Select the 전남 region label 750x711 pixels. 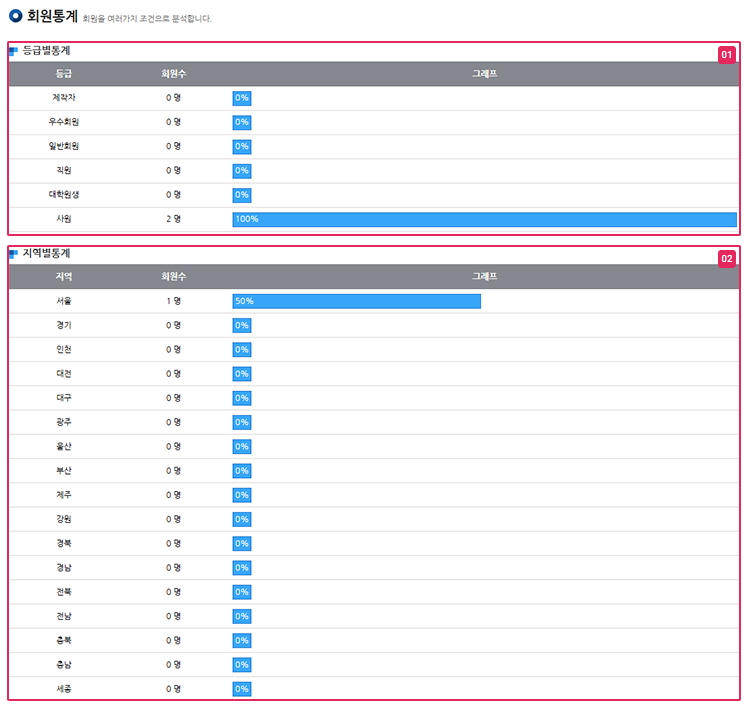click(64, 616)
